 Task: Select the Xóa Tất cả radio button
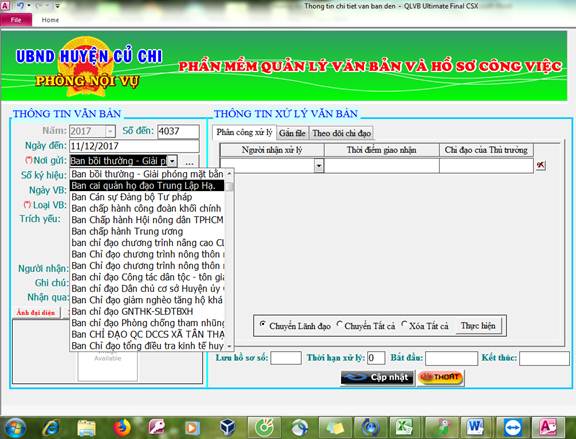click(x=404, y=324)
